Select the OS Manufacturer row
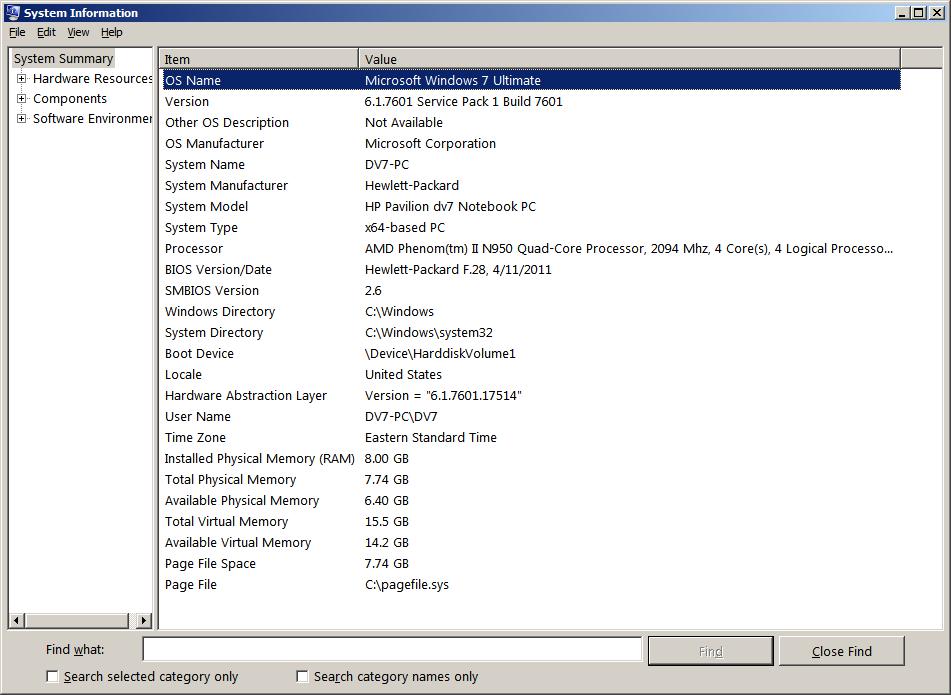951x695 pixels. pyautogui.click(x=532, y=144)
